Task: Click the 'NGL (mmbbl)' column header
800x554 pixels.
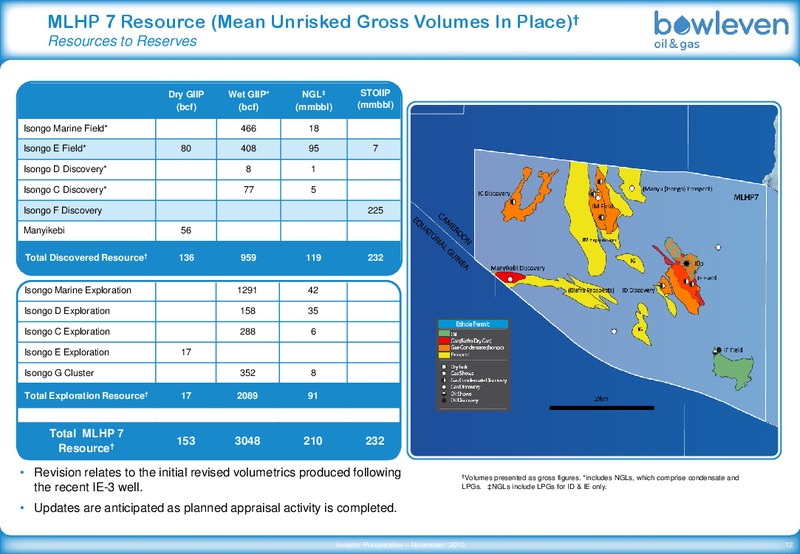Action: click(314, 100)
